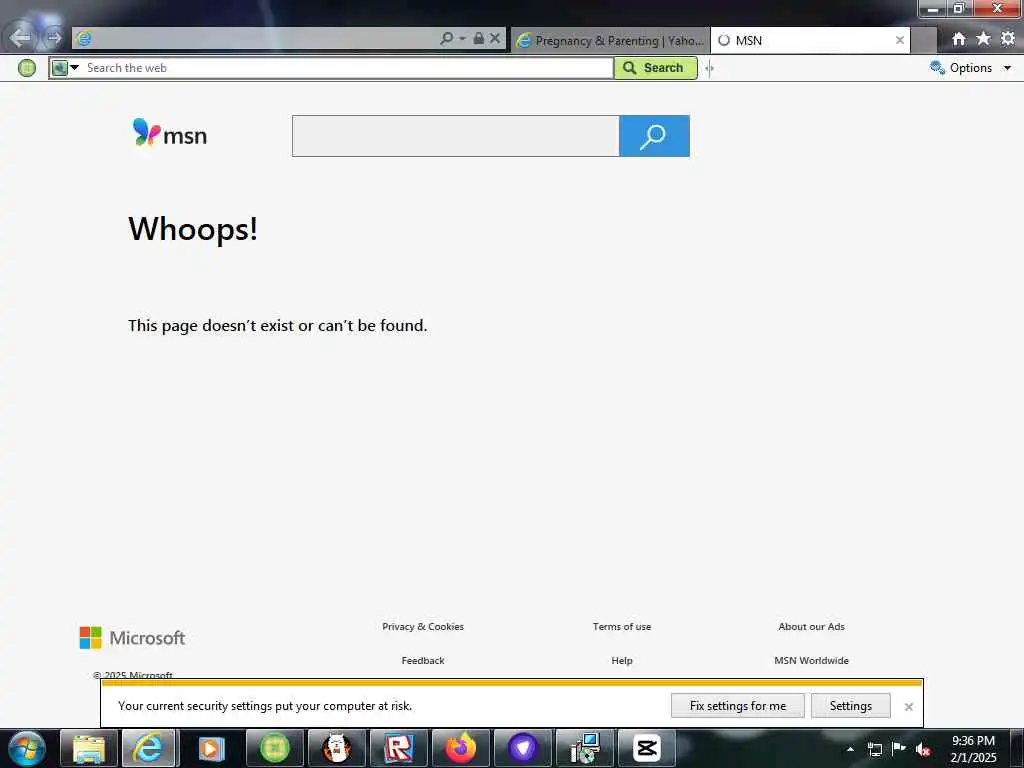Image resolution: width=1024 pixels, height=768 pixels.
Task: Click Internet Explorer taskbar icon
Action: pyautogui.click(x=148, y=748)
